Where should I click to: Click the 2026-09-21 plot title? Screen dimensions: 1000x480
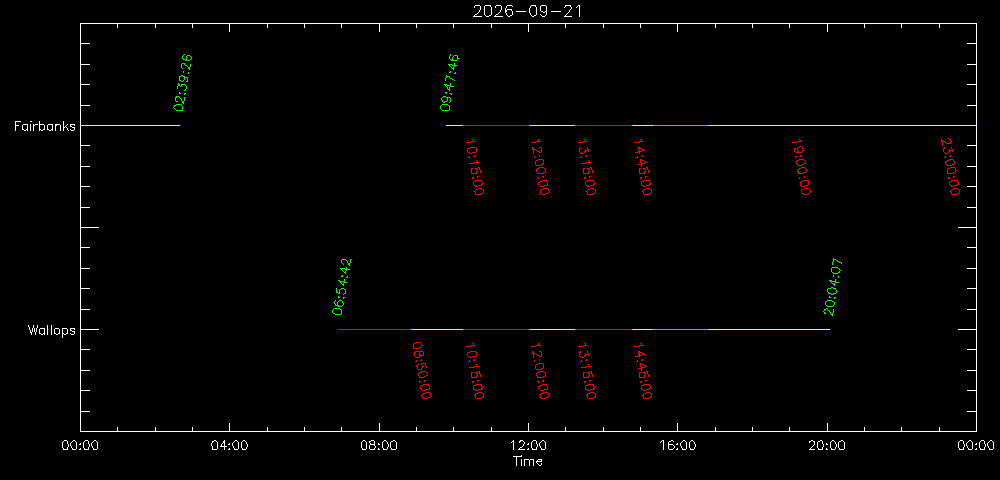pyautogui.click(x=527, y=11)
